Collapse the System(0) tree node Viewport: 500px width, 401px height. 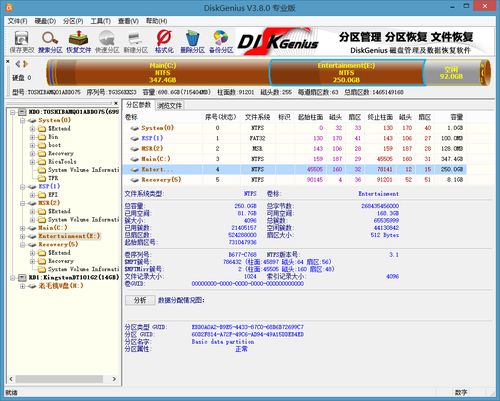coord(23,120)
